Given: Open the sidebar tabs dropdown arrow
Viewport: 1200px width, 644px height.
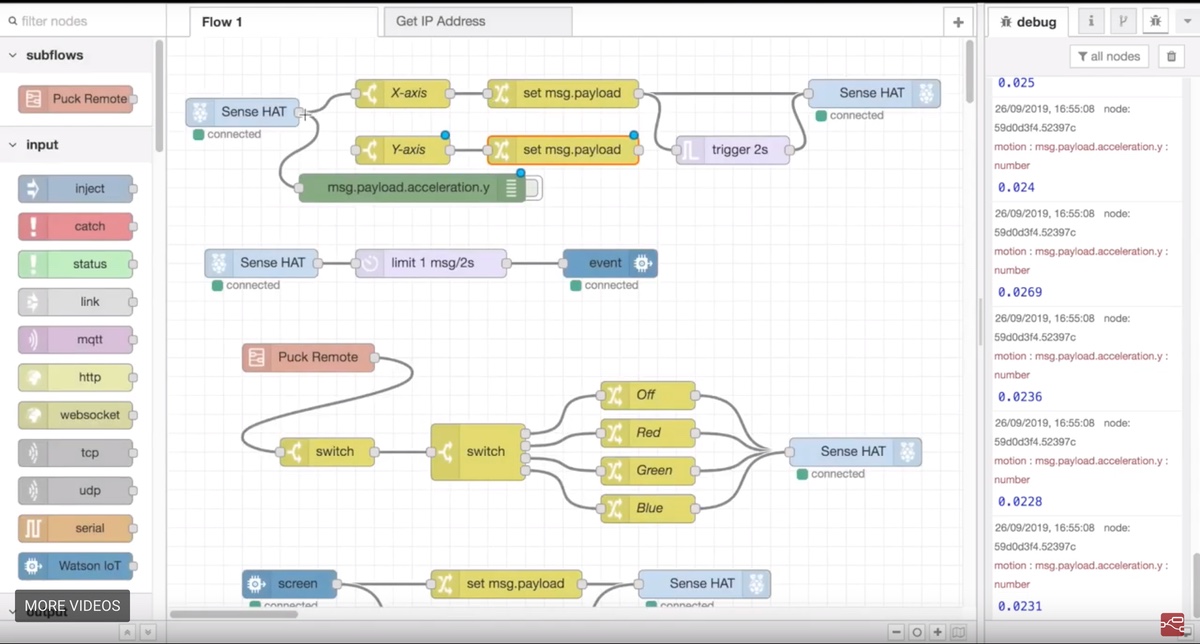Looking at the screenshot, I should pos(1187,21).
